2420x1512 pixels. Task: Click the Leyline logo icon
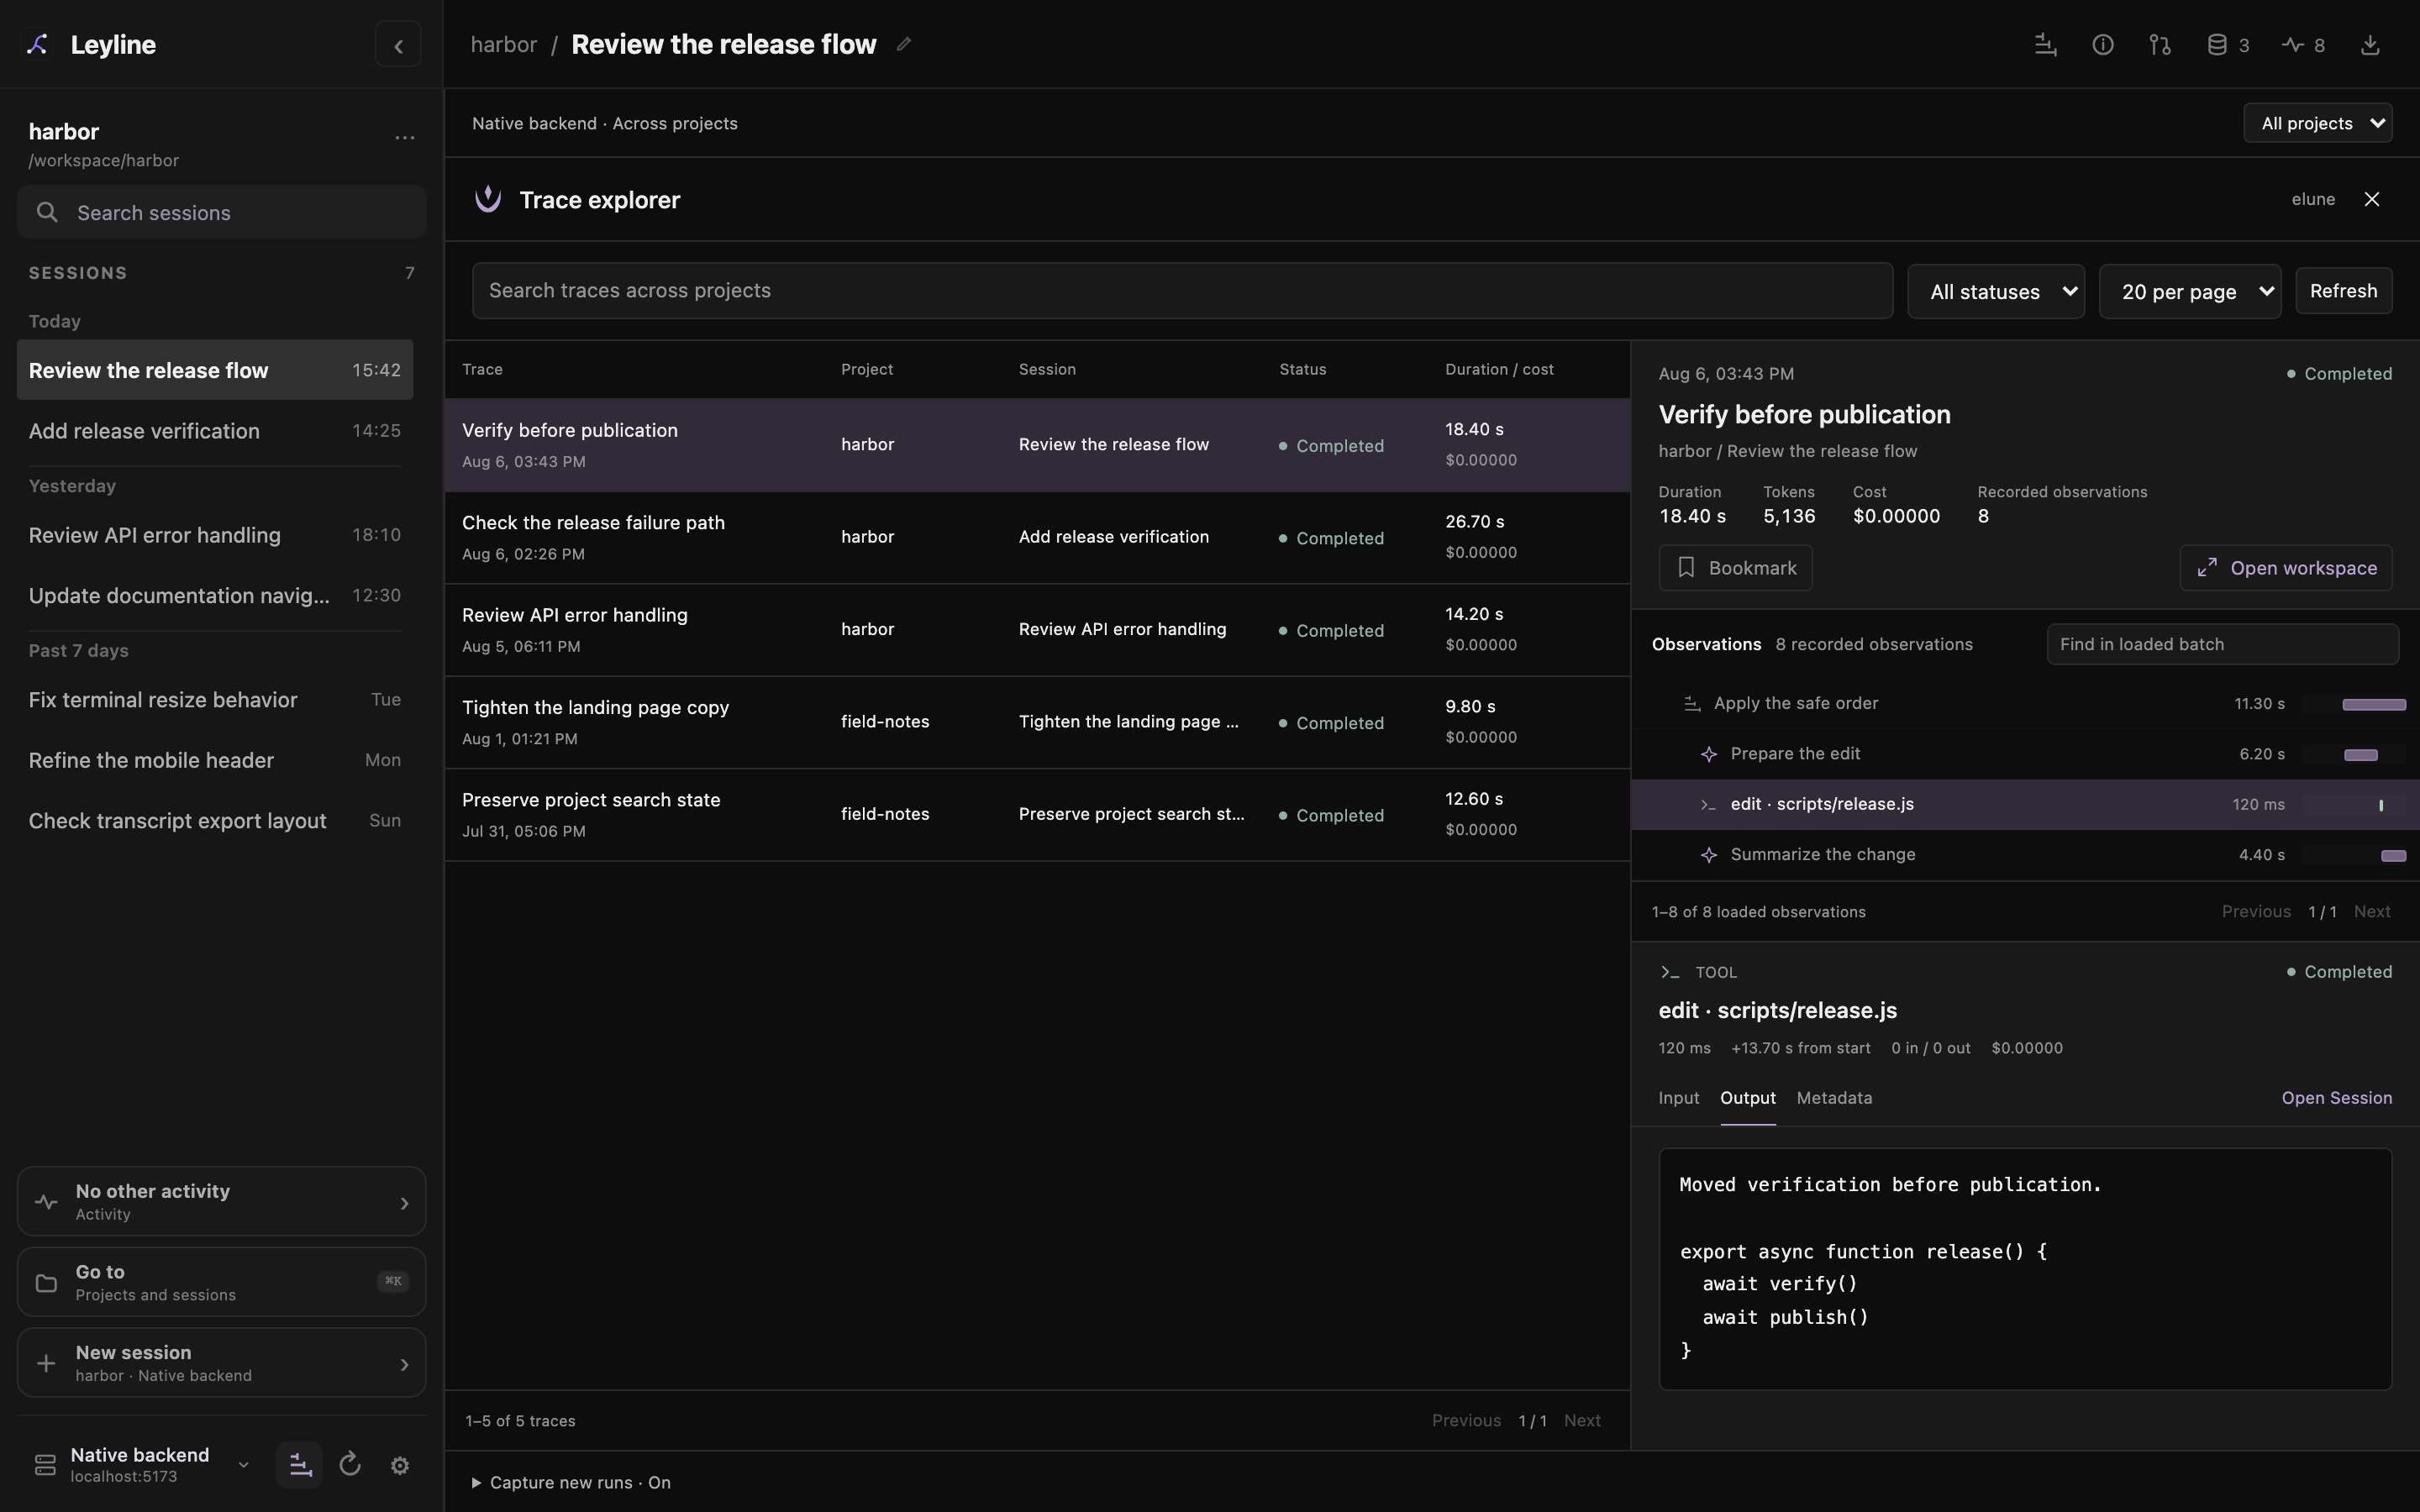coord(38,44)
